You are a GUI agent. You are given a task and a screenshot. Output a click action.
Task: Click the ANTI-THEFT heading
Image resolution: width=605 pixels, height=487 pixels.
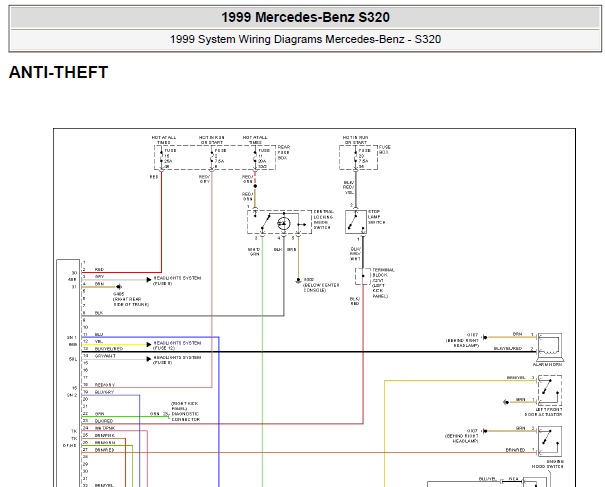pos(58,72)
